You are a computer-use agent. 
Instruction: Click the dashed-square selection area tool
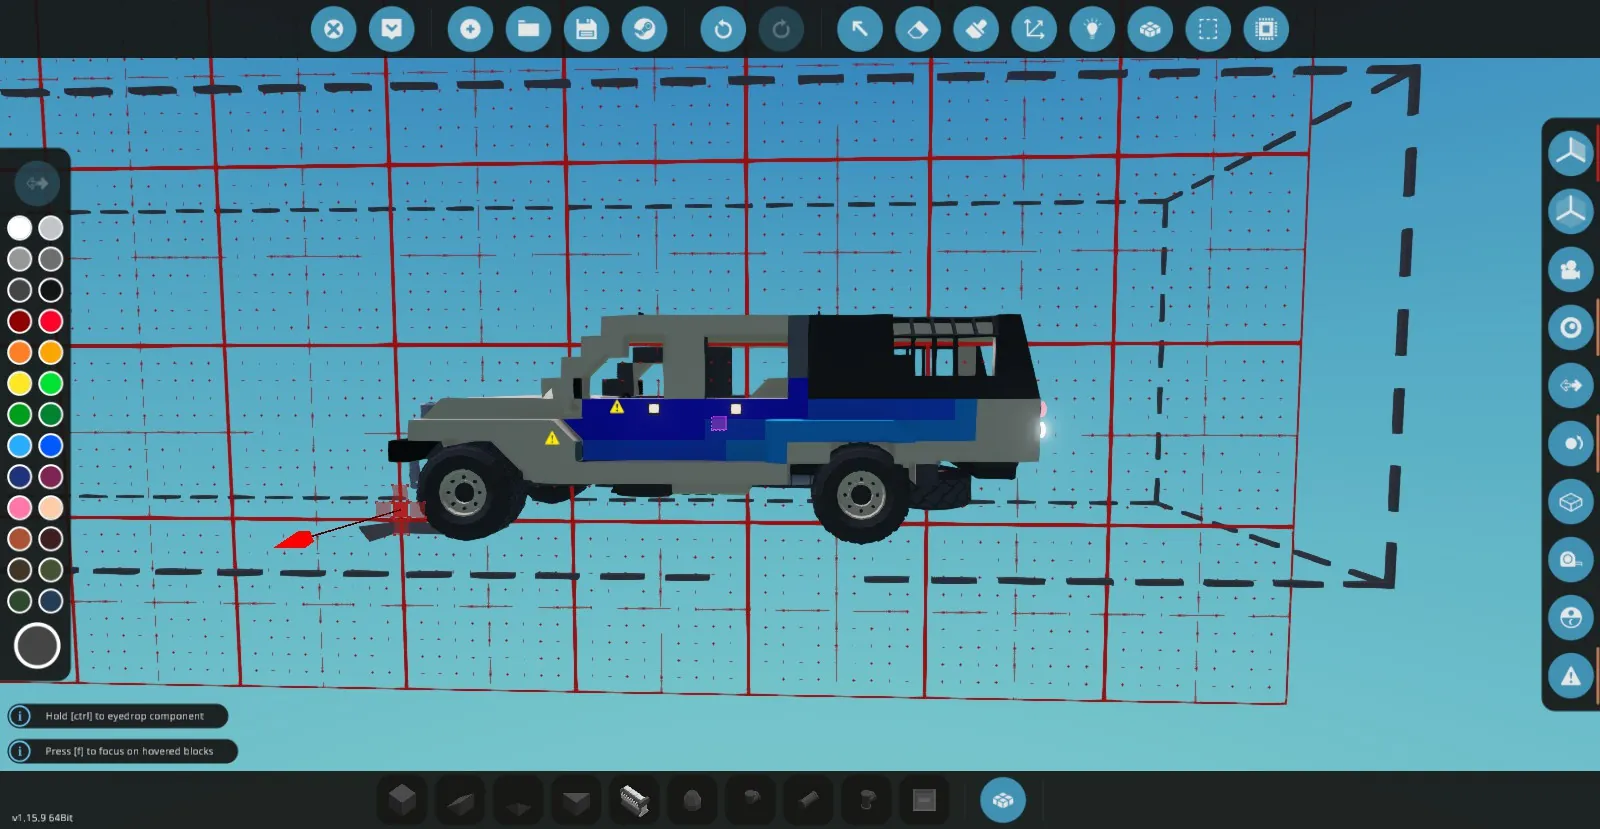[x=1207, y=29]
